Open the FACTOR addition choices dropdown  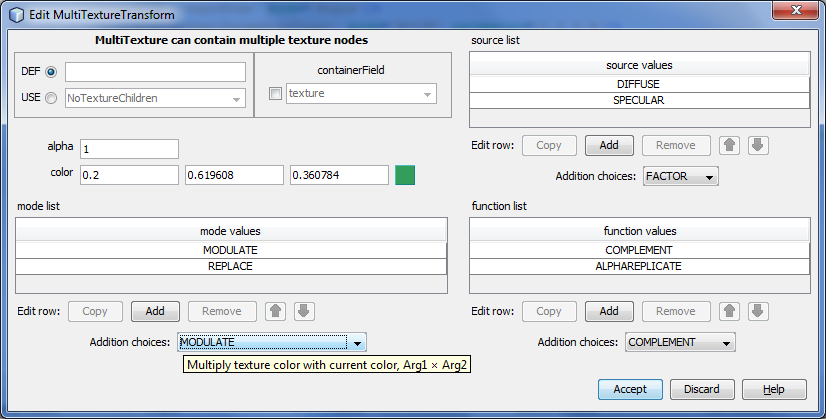tap(681, 177)
